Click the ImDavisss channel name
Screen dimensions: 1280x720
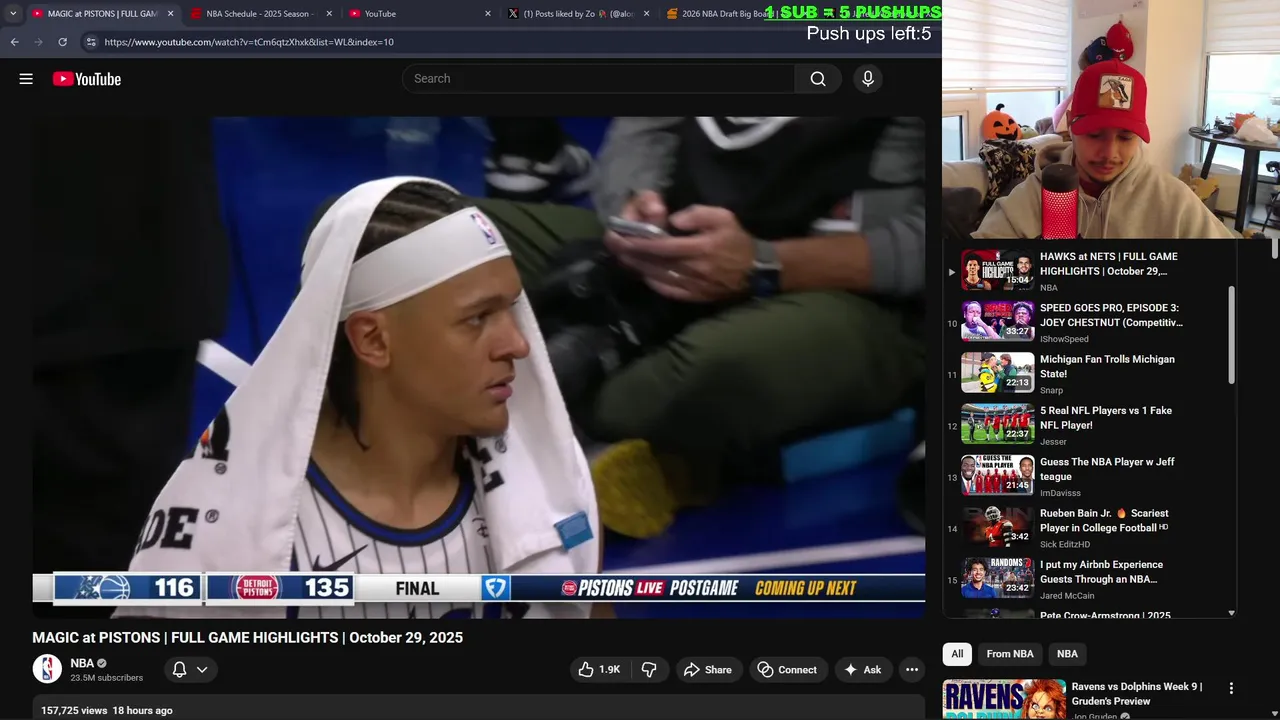pyautogui.click(x=1061, y=493)
